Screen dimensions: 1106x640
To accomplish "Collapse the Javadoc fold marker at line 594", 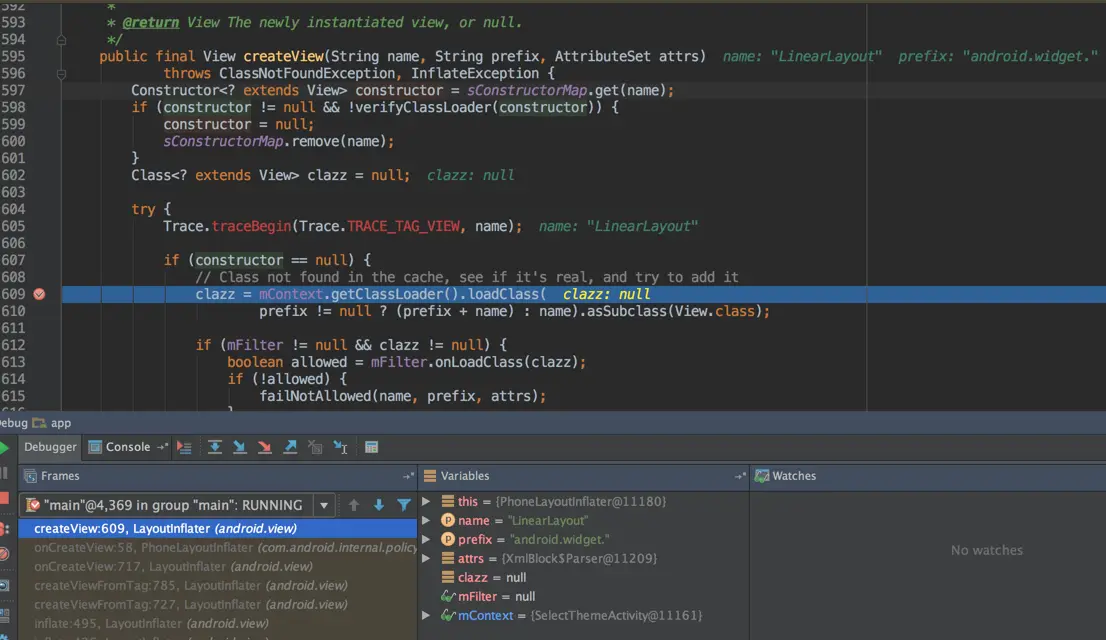I will 61,40.
